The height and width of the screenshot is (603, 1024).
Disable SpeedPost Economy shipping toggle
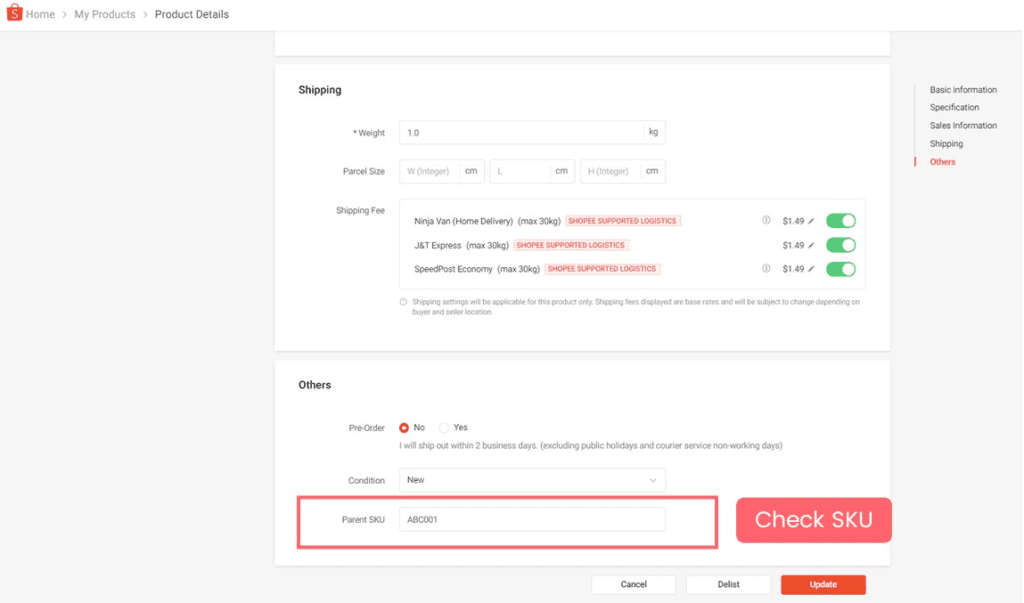(x=840, y=269)
